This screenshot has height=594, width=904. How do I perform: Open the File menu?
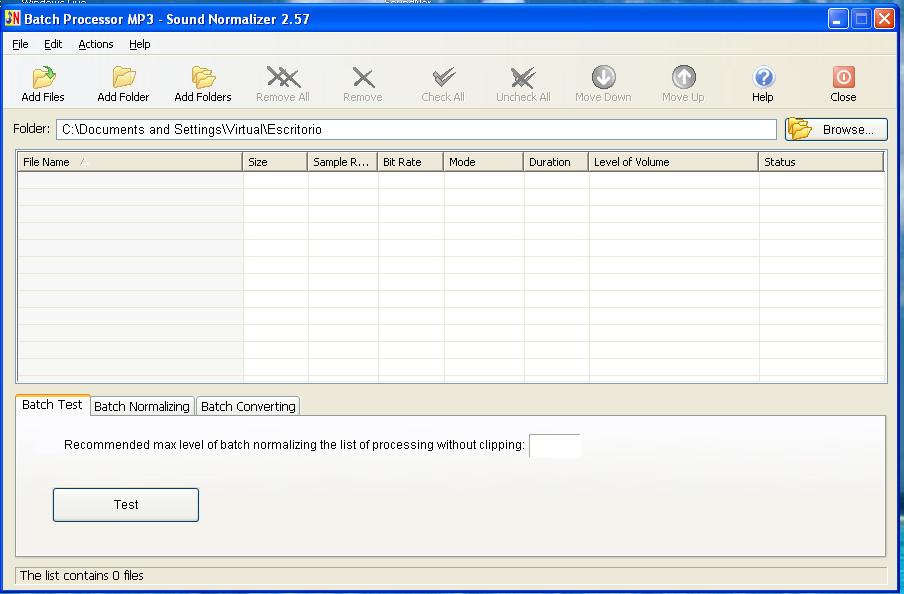pyautogui.click(x=20, y=44)
